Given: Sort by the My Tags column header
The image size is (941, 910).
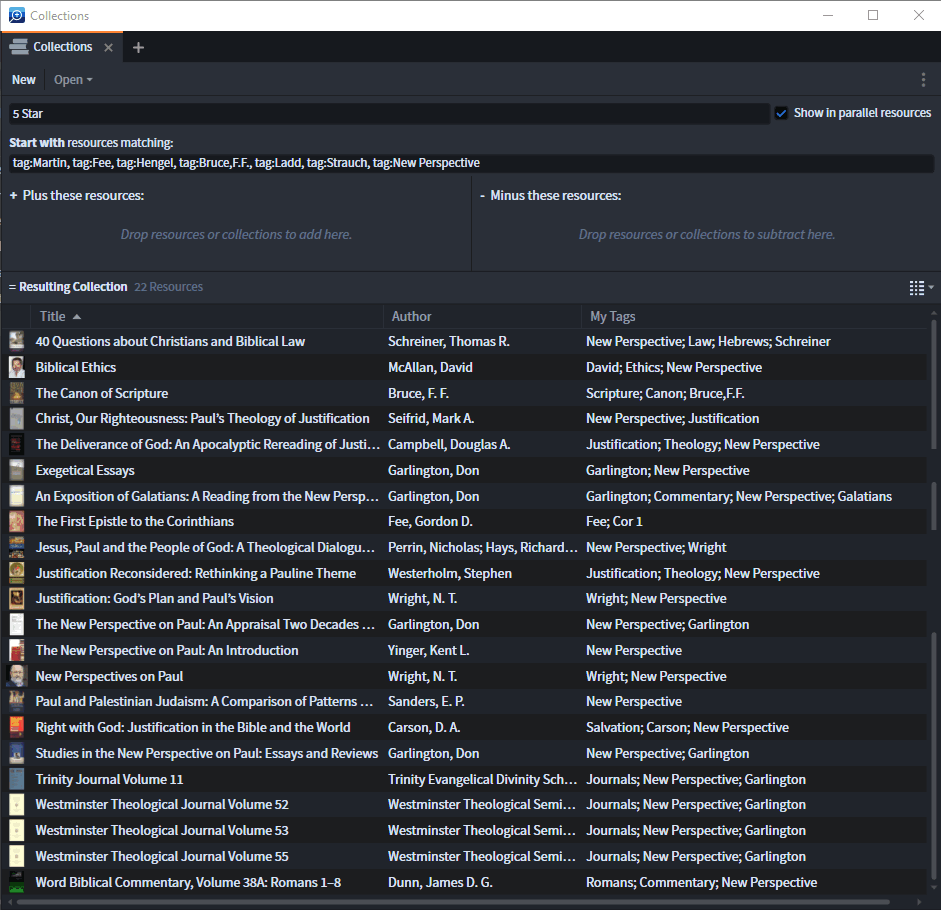Looking at the screenshot, I should pyautogui.click(x=612, y=316).
